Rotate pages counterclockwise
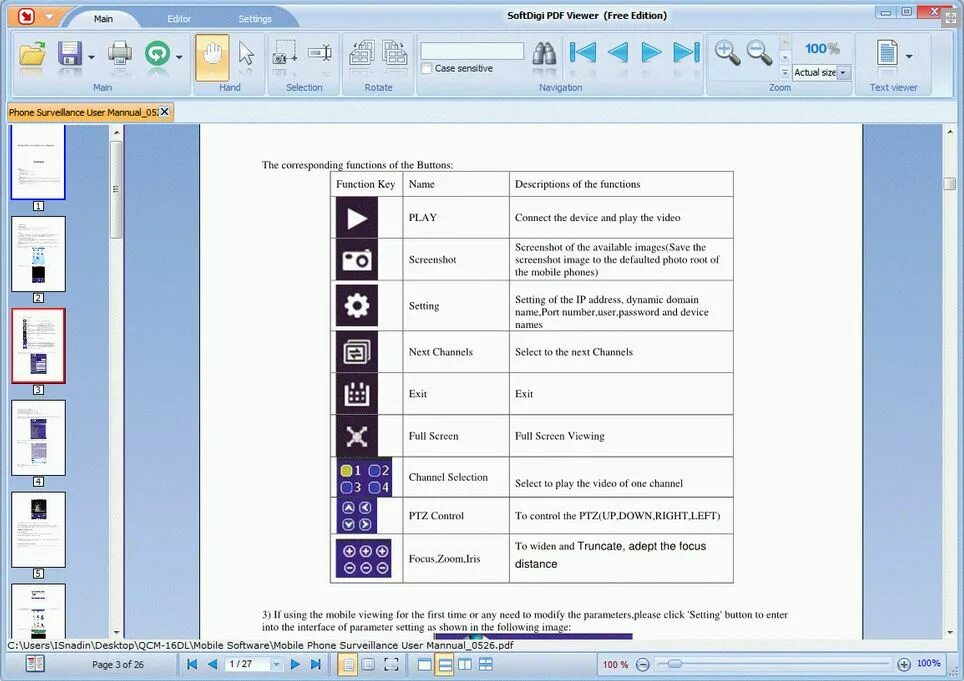964x681 pixels. coord(362,54)
